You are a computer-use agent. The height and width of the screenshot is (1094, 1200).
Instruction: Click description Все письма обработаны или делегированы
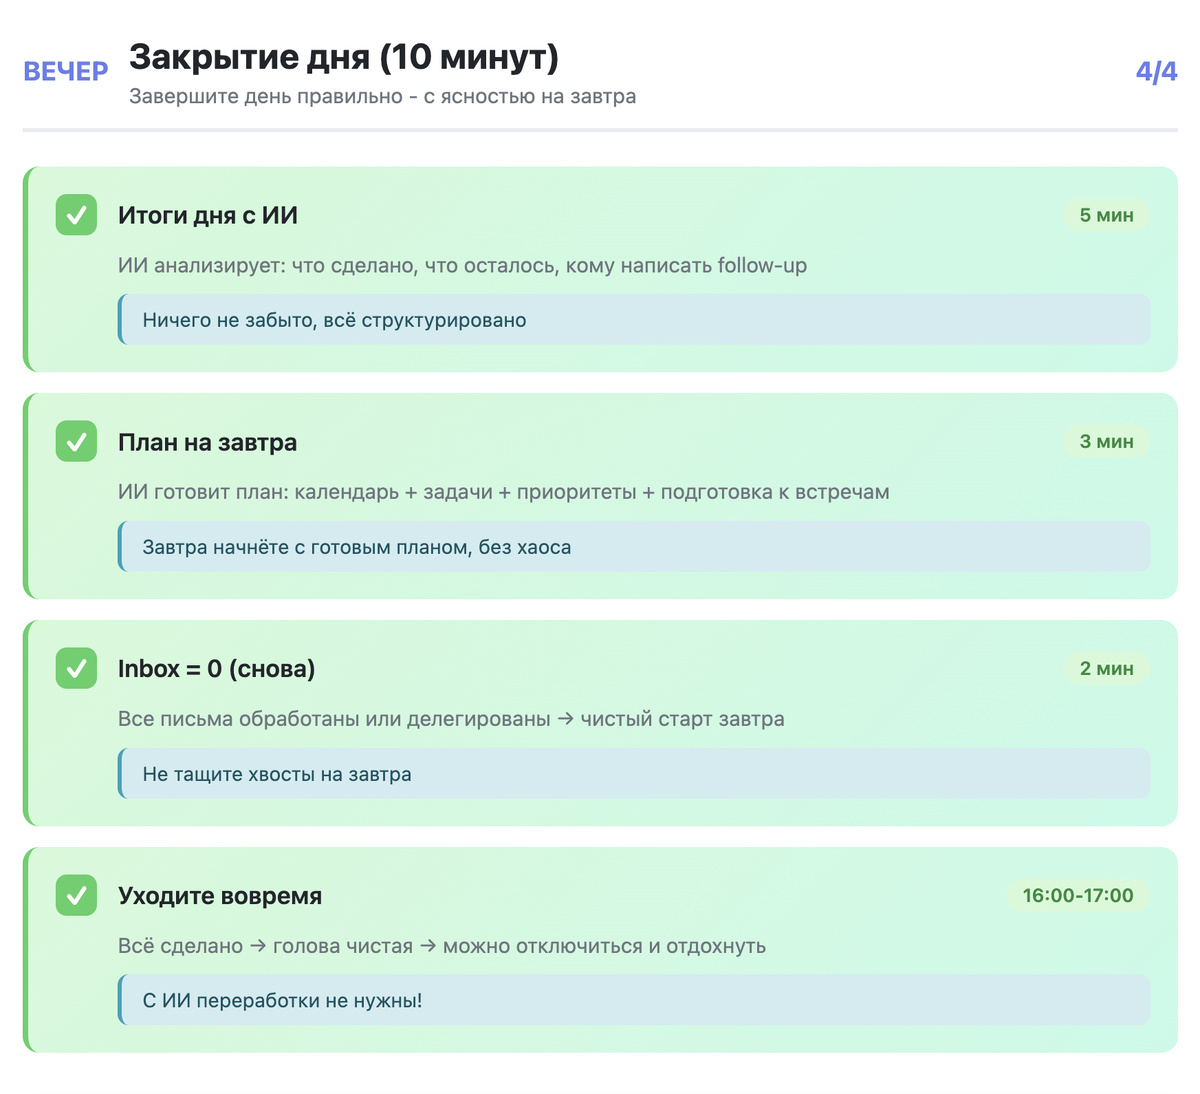[x=451, y=719]
